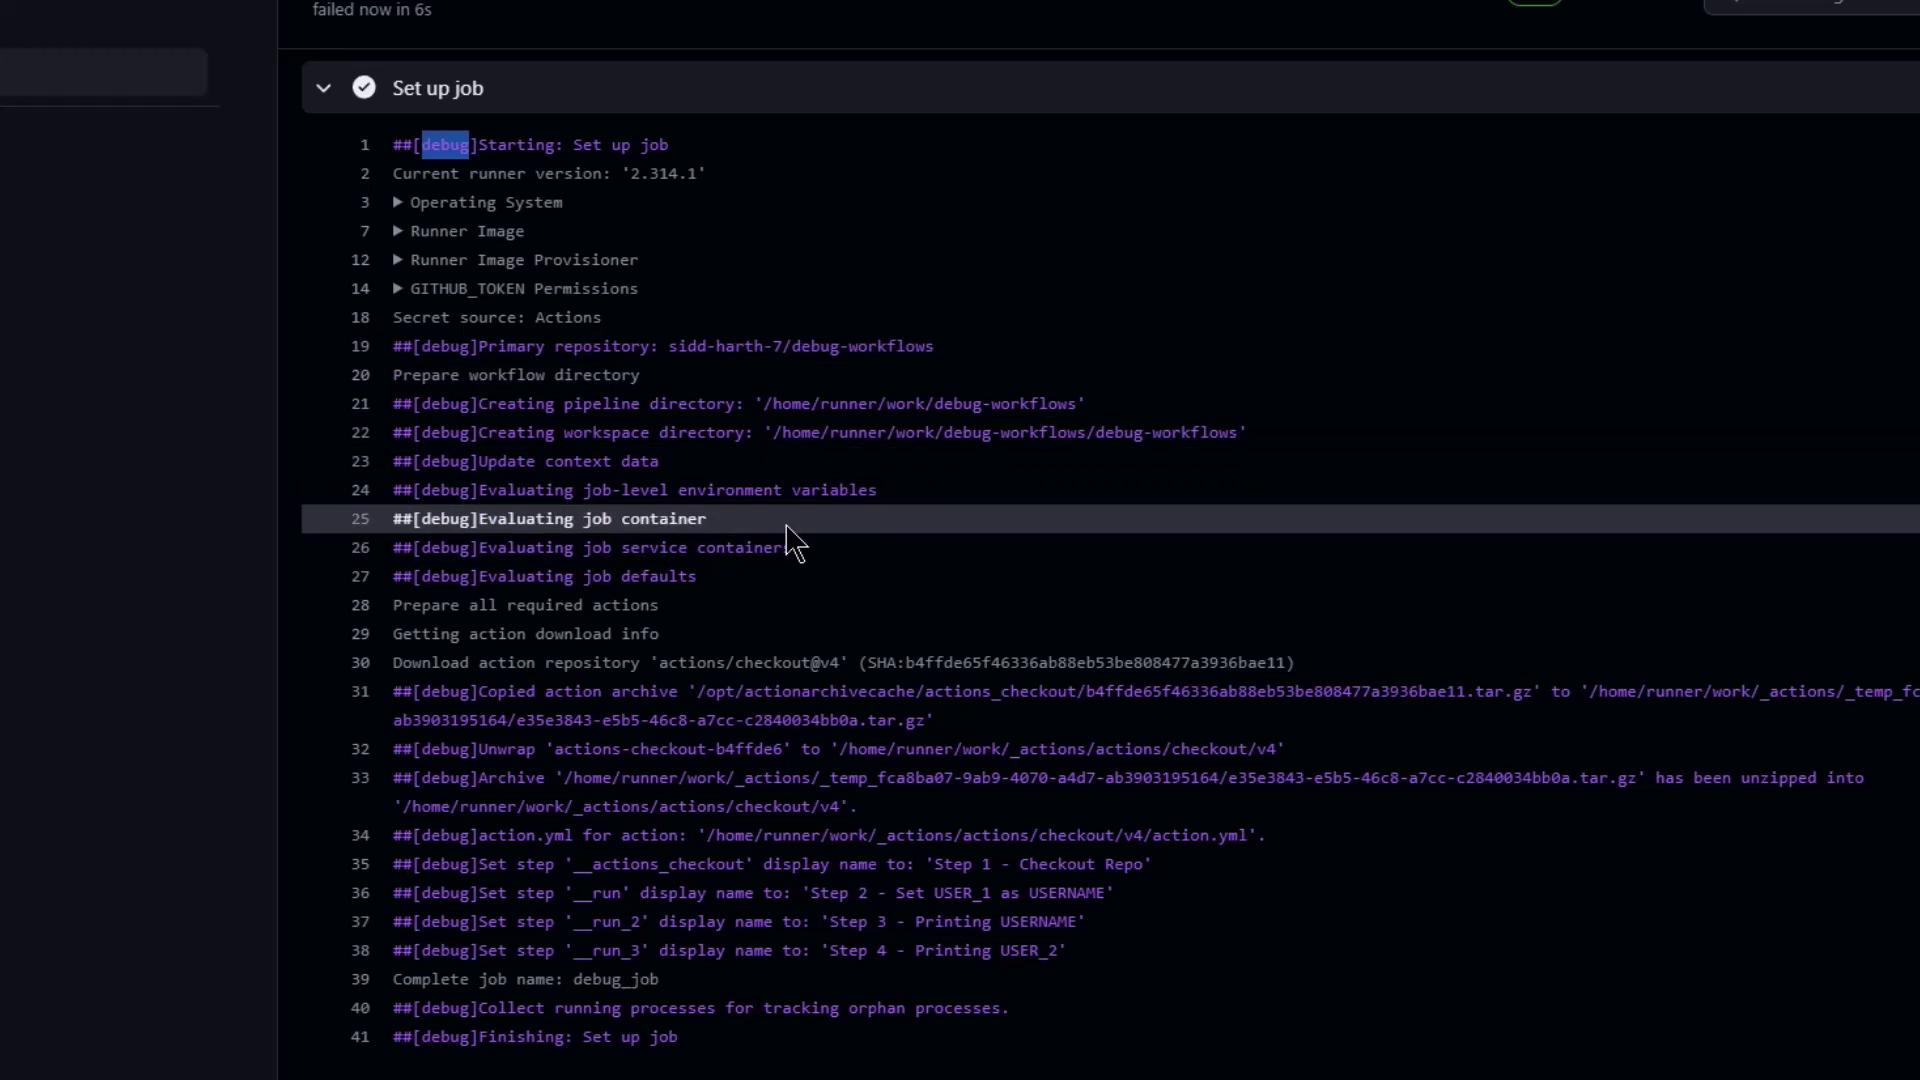This screenshot has height=1080, width=1920.
Task: Click the Set up job success checkmark icon
Action: click(364, 88)
